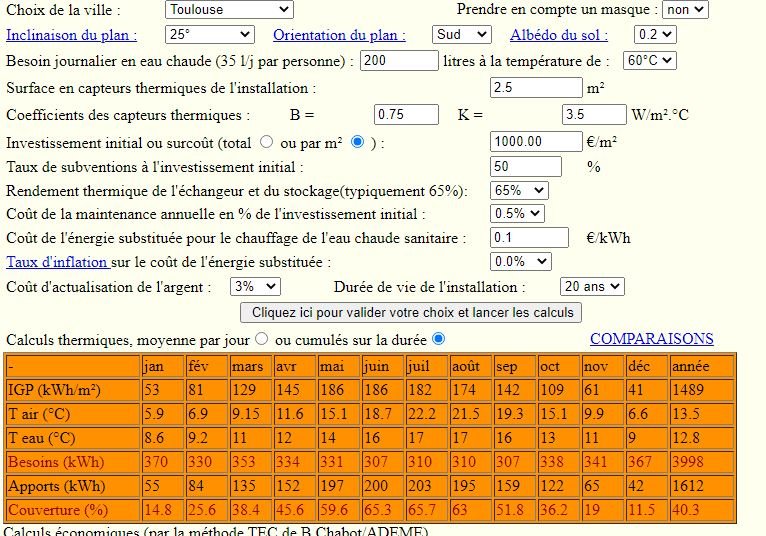The width and height of the screenshot is (766, 536).
Task: Click the annual T eau value 12.8
Action: tap(702, 438)
